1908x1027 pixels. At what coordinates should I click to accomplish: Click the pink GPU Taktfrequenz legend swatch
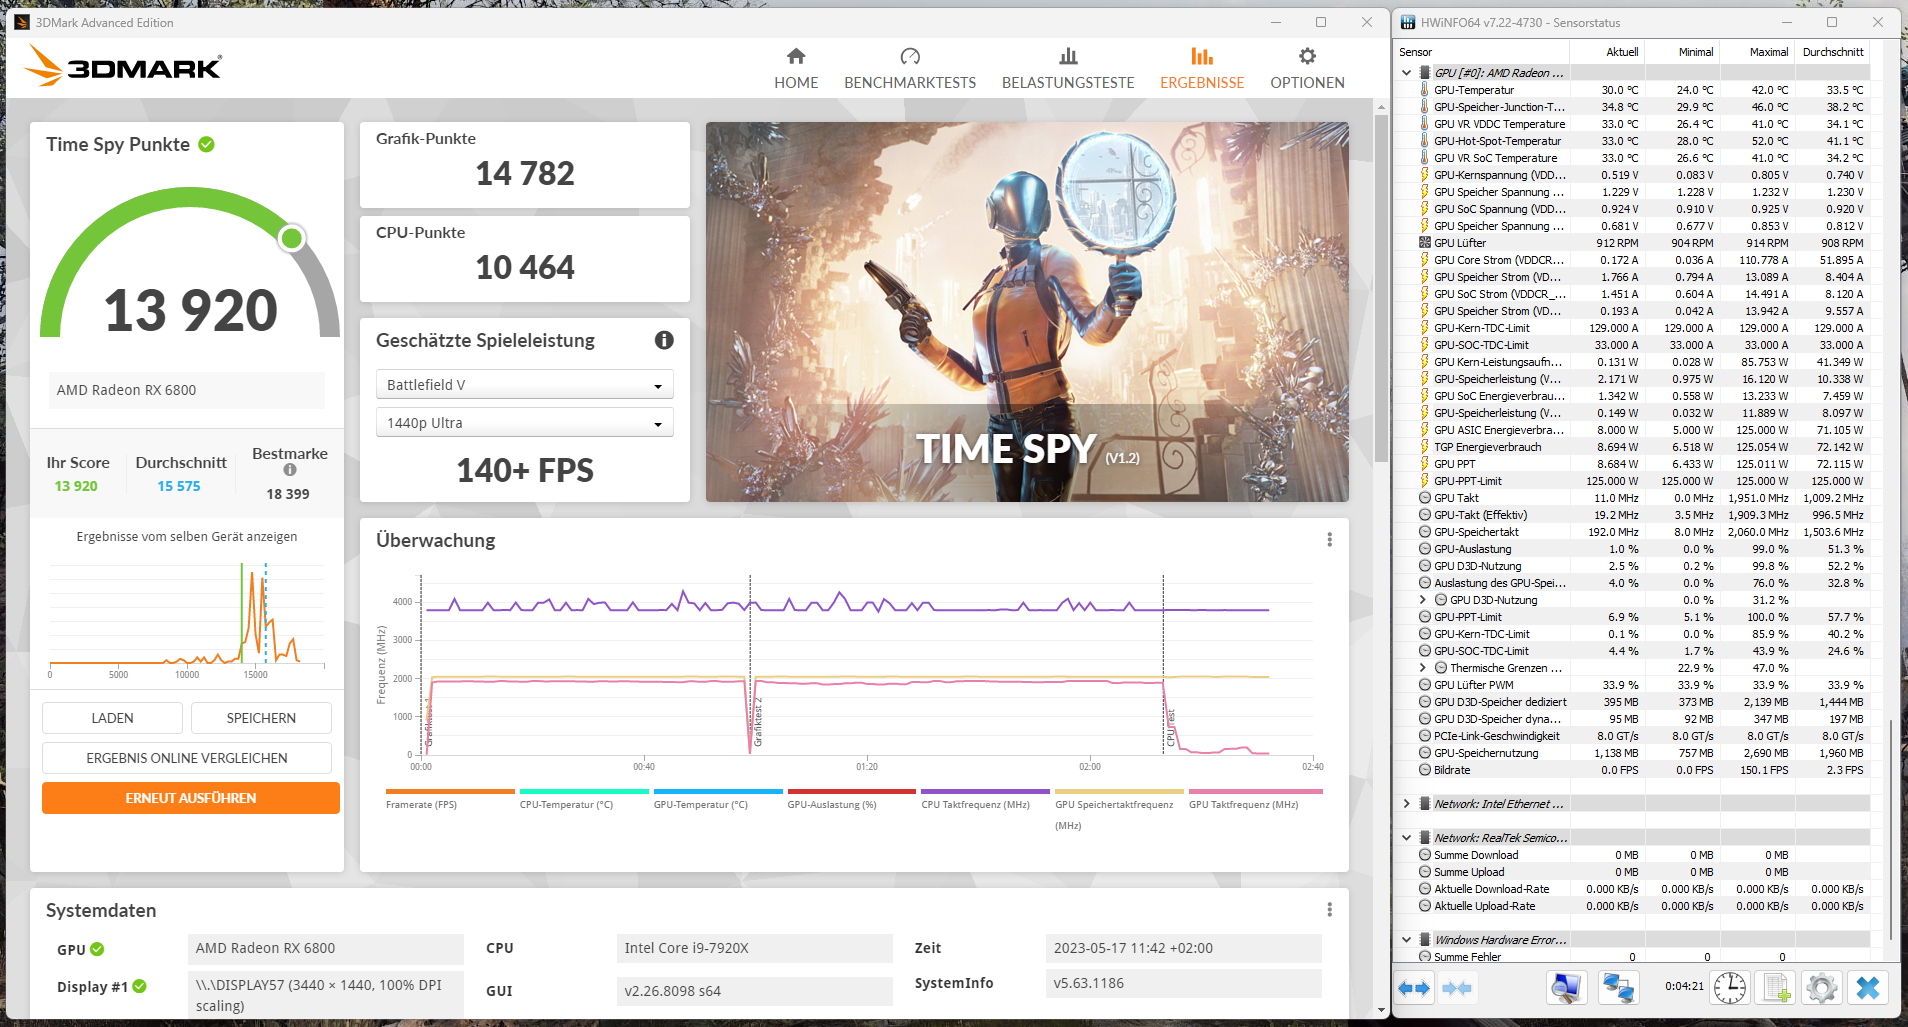pyautogui.click(x=1256, y=792)
